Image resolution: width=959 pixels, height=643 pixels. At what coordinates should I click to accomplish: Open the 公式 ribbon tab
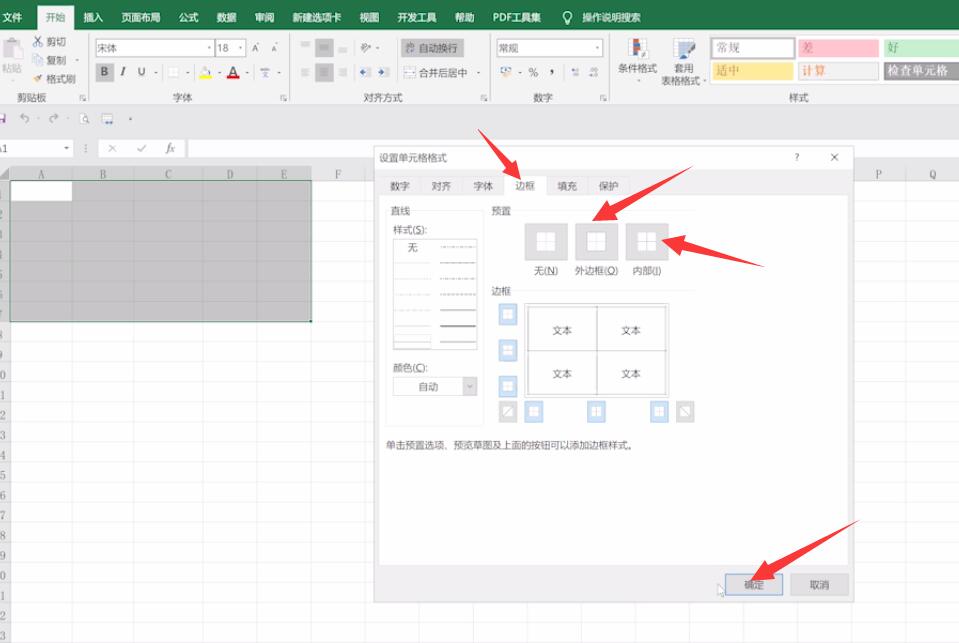pyautogui.click(x=188, y=17)
